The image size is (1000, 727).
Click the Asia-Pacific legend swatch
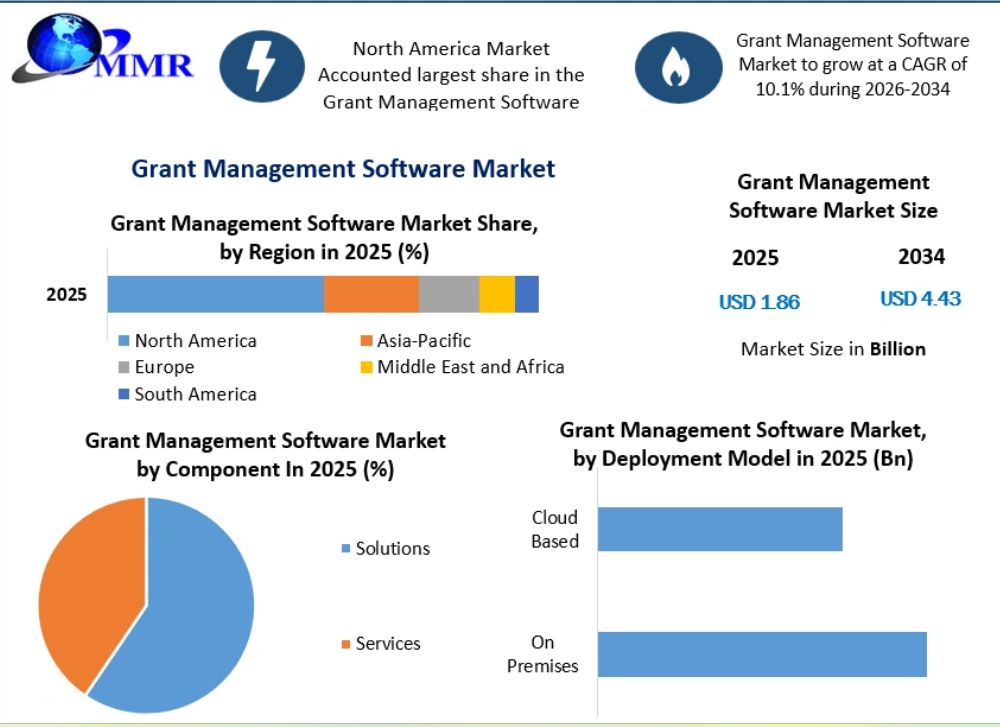click(x=366, y=341)
